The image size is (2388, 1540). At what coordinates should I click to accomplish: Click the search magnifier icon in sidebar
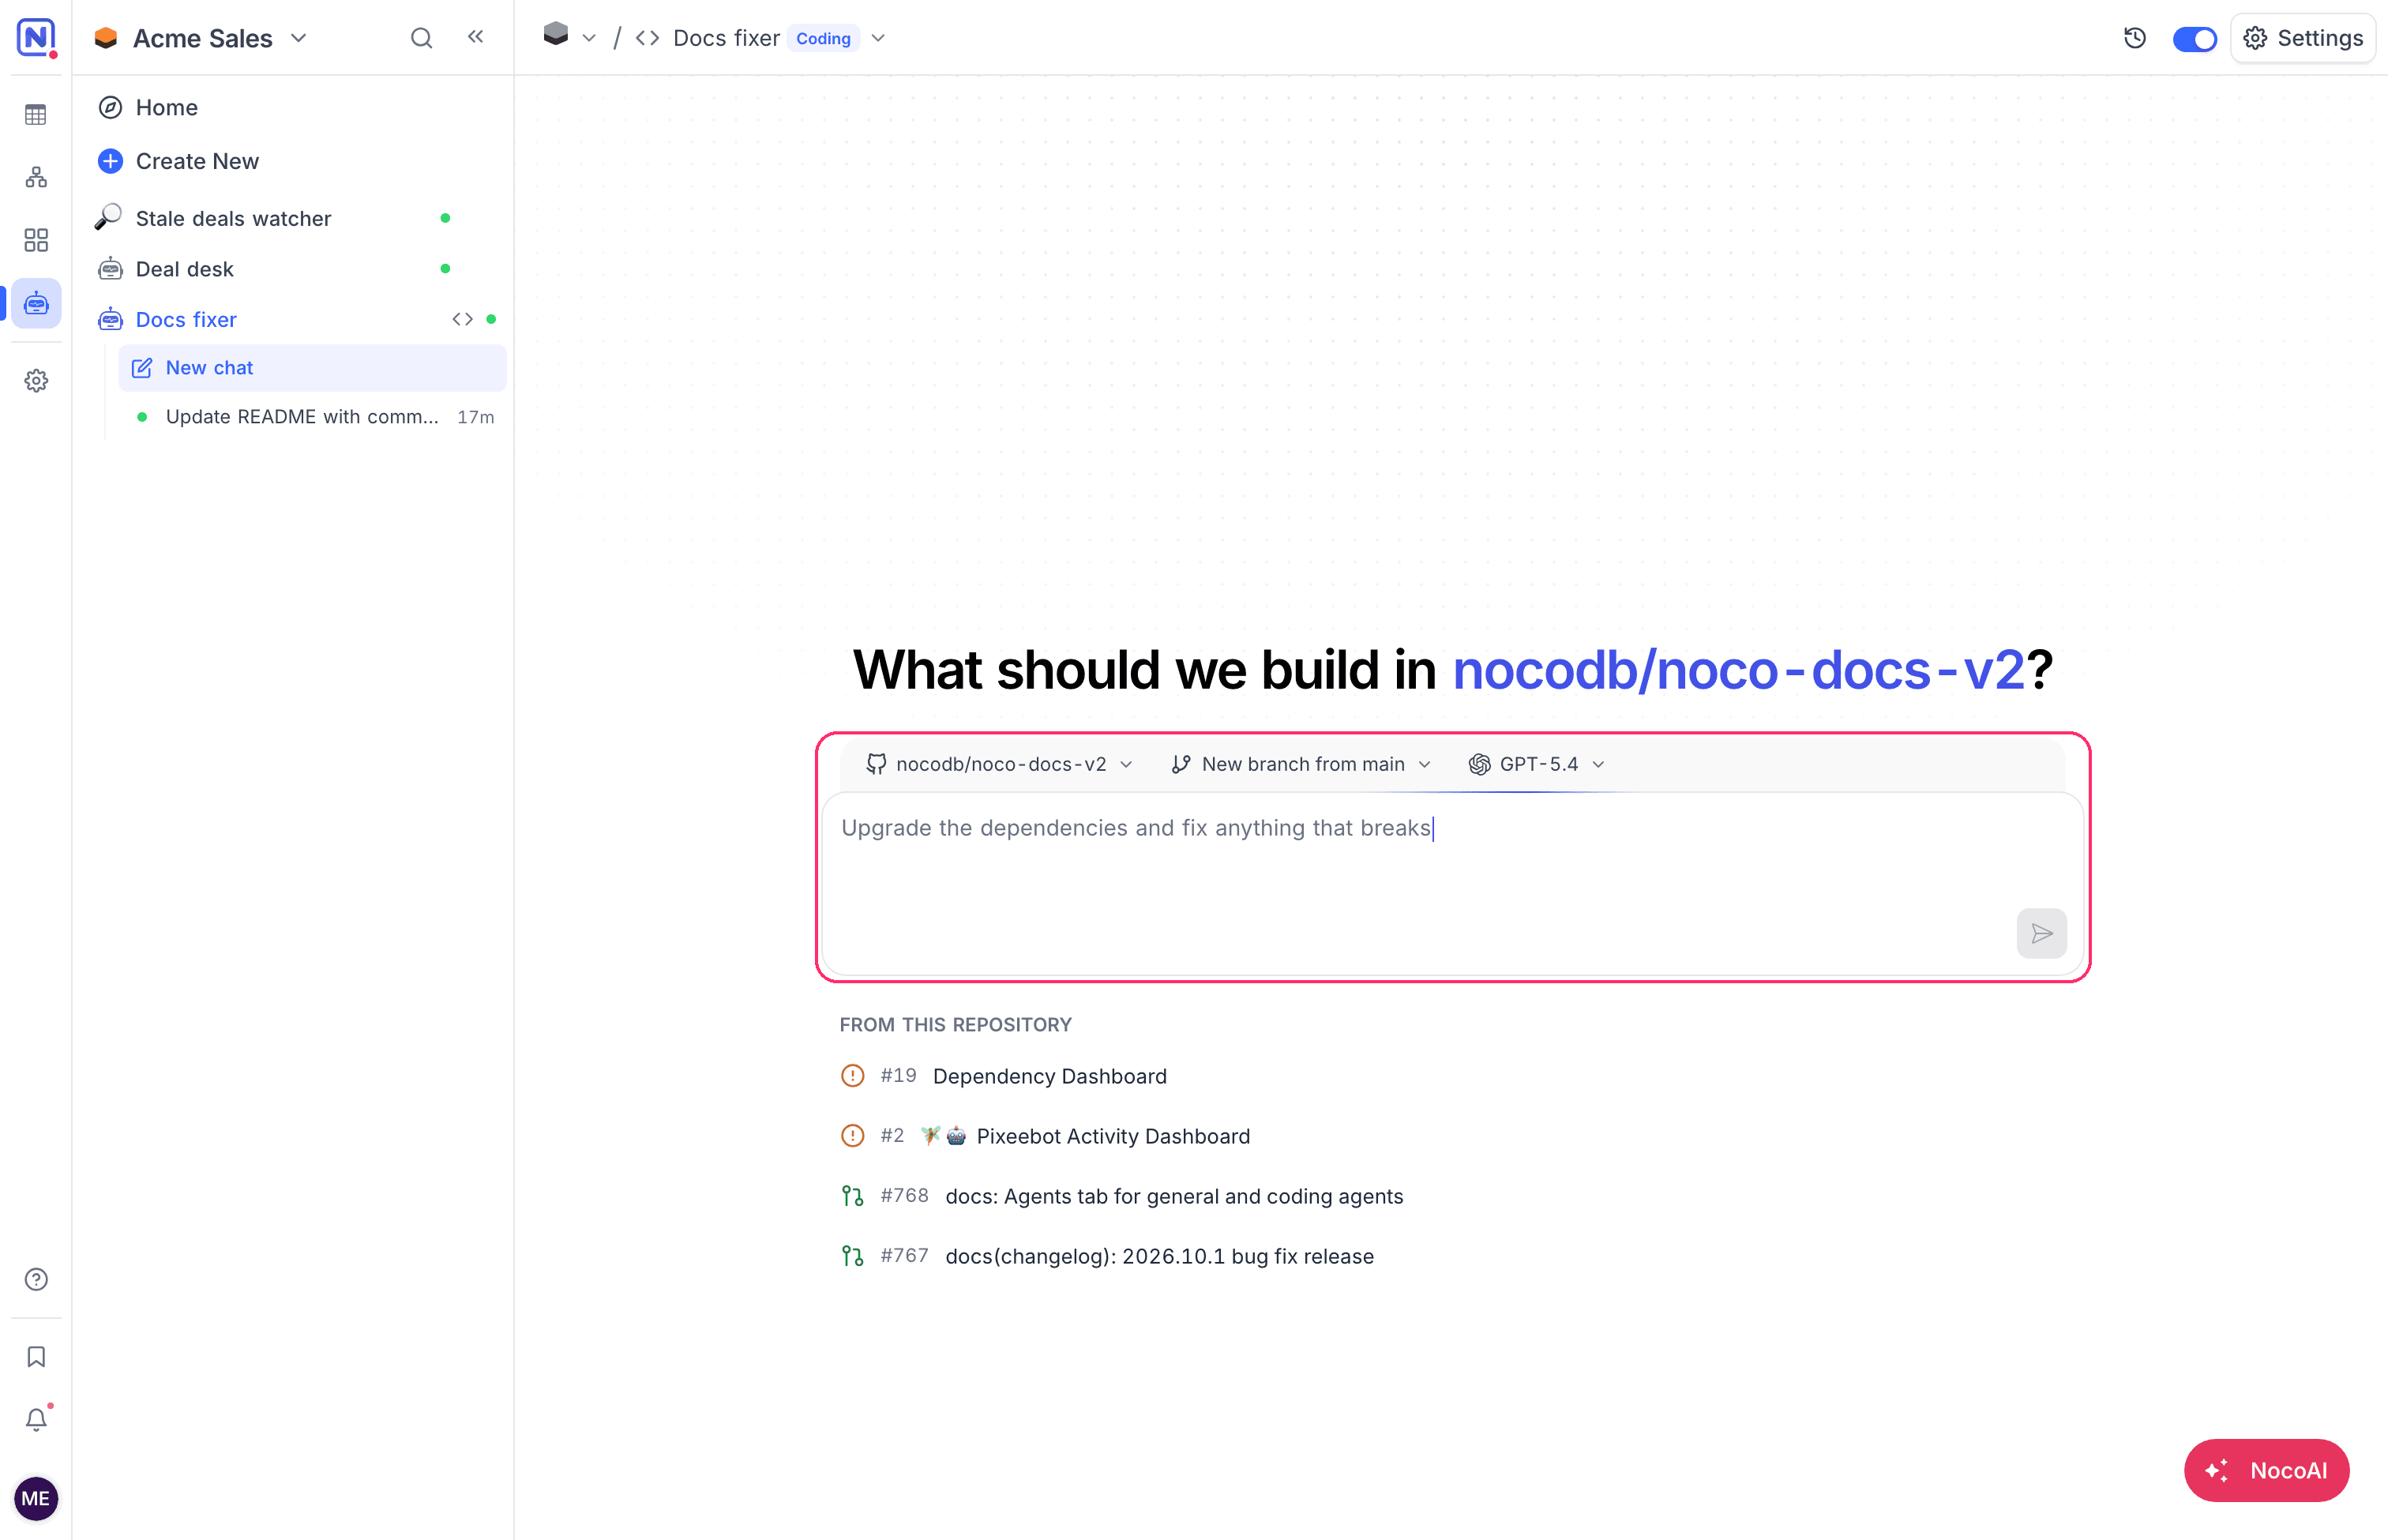[421, 38]
